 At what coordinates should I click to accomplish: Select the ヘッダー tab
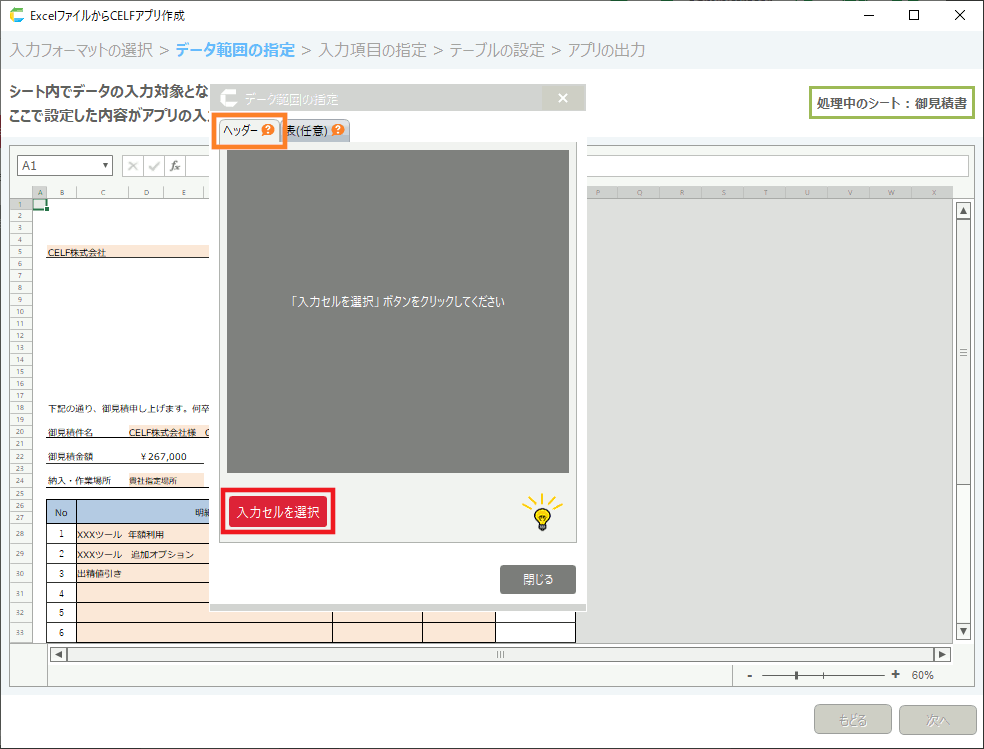[x=241, y=130]
